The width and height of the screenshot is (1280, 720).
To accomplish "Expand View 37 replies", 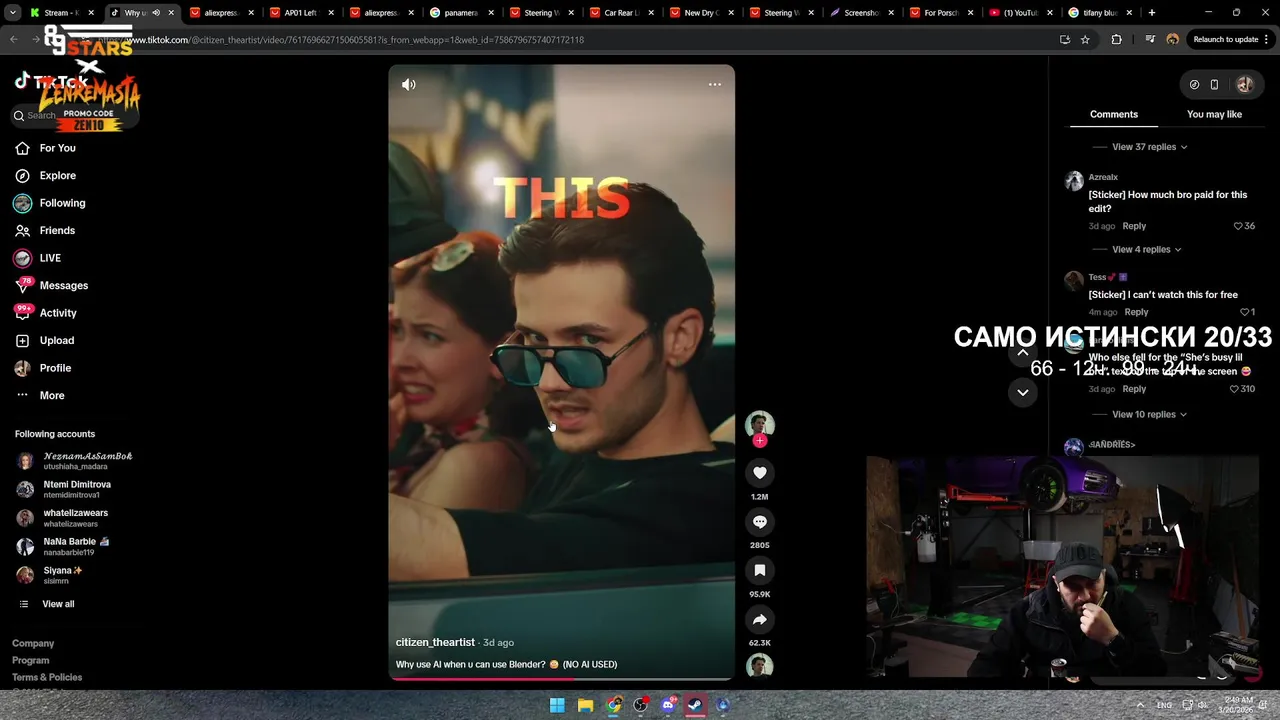I will pos(1149,147).
